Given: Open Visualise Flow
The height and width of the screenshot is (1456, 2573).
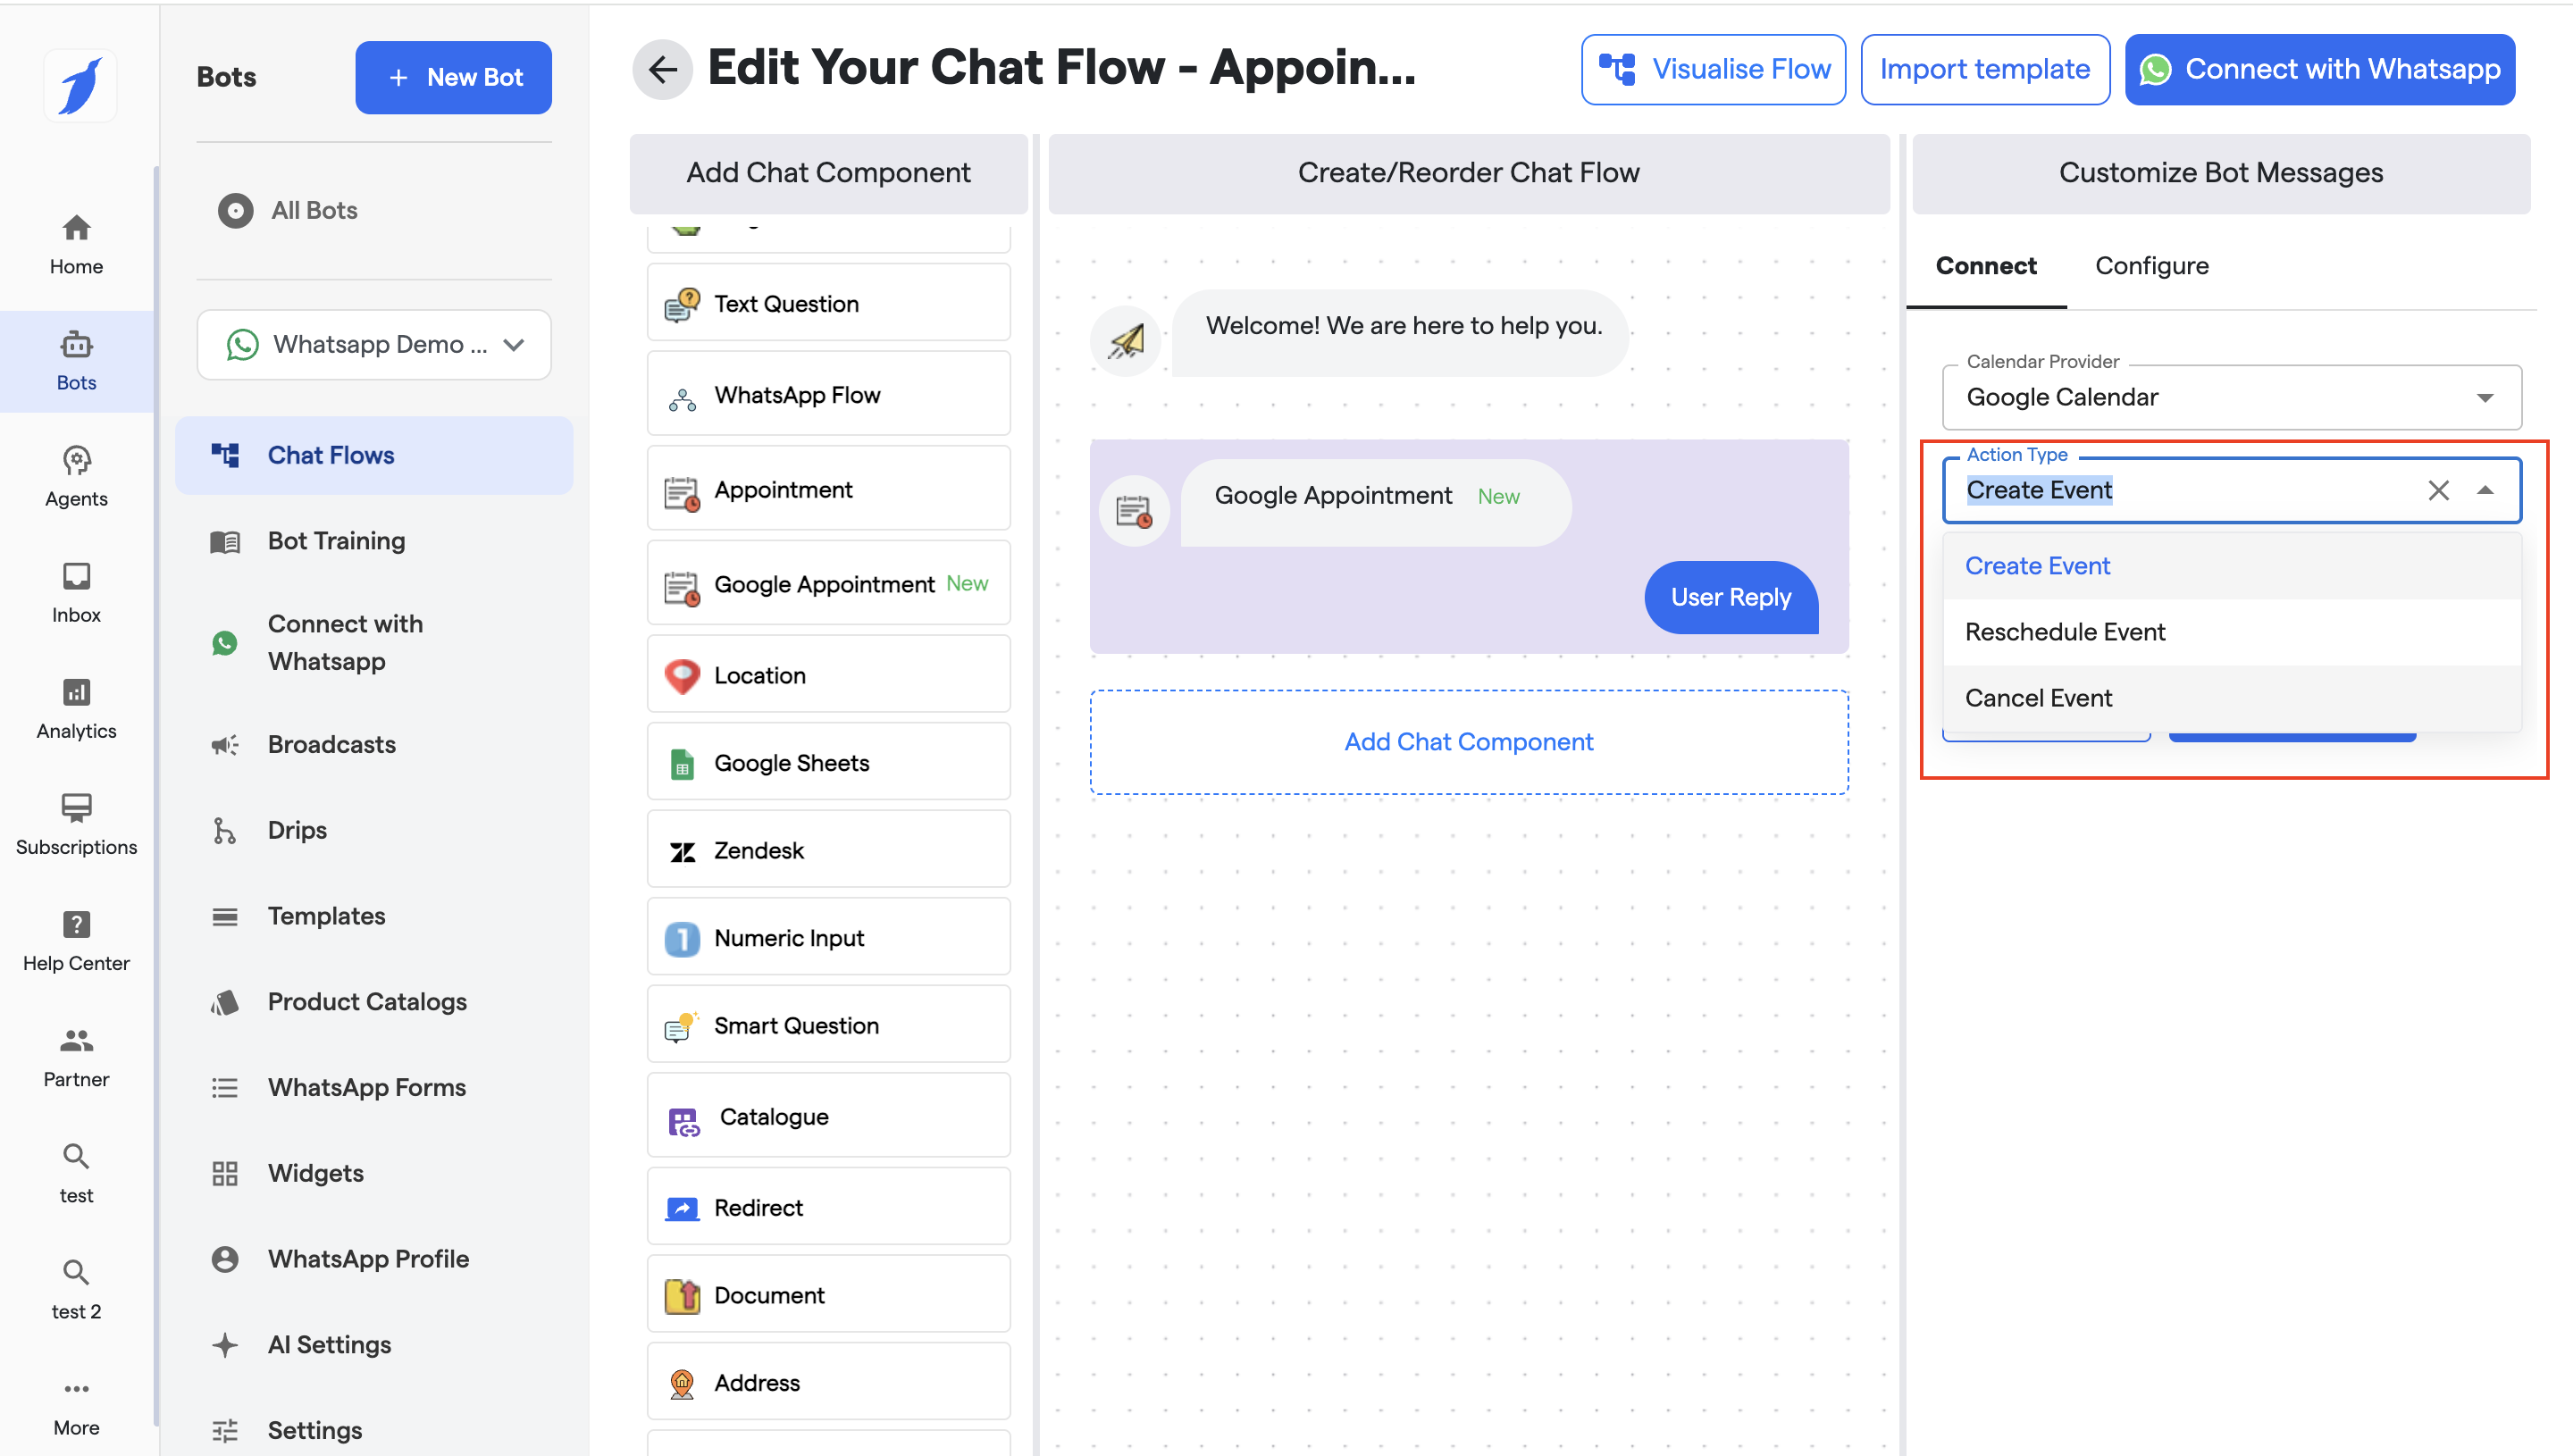Looking at the screenshot, I should pyautogui.click(x=1713, y=69).
